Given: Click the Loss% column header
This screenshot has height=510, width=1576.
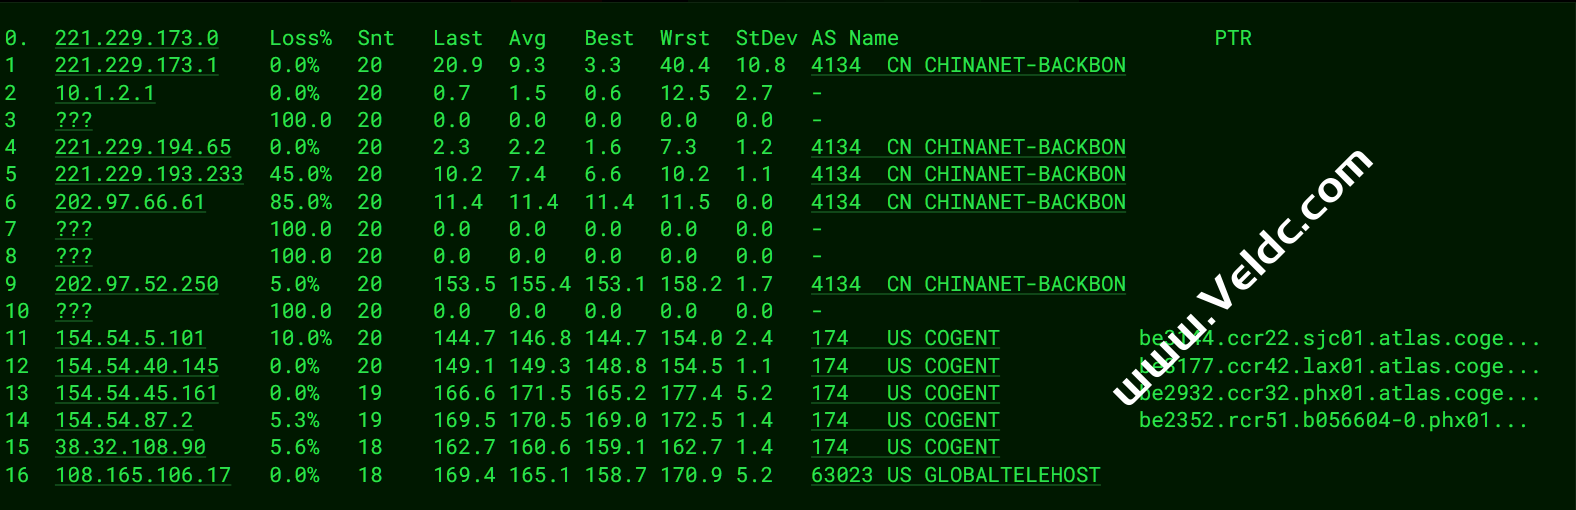Looking at the screenshot, I should pyautogui.click(x=300, y=38).
